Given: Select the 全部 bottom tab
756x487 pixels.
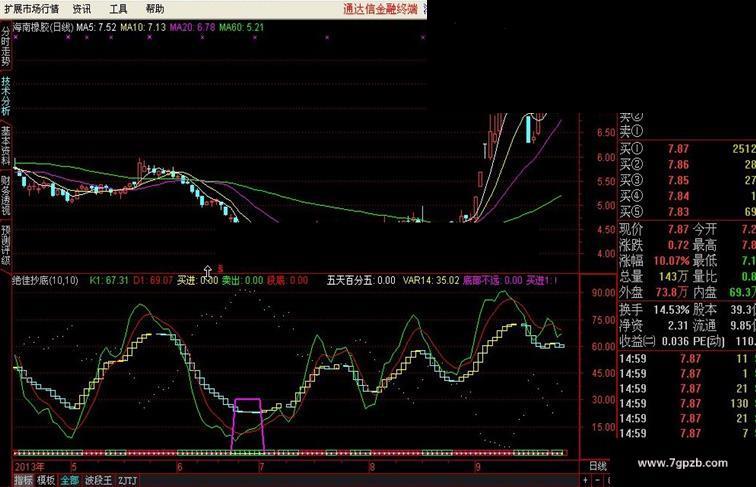Looking at the screenshot, I should [x=69, y=480].
